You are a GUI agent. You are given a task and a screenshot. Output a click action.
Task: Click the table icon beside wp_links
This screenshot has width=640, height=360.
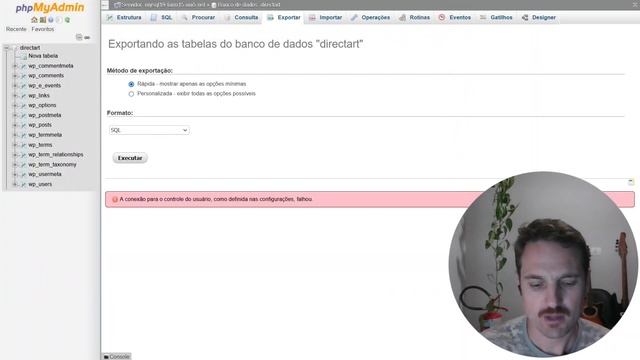[x=23, y=96]
